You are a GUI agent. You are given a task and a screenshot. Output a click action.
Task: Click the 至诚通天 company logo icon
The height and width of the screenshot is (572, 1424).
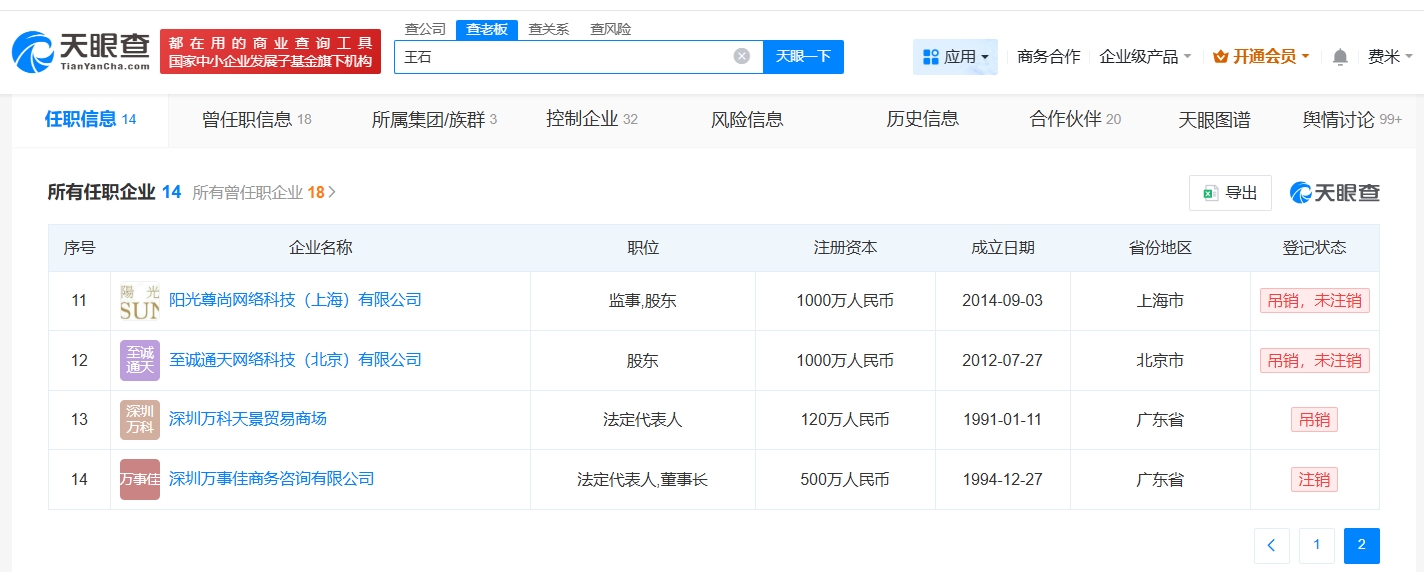coord(139,360)
